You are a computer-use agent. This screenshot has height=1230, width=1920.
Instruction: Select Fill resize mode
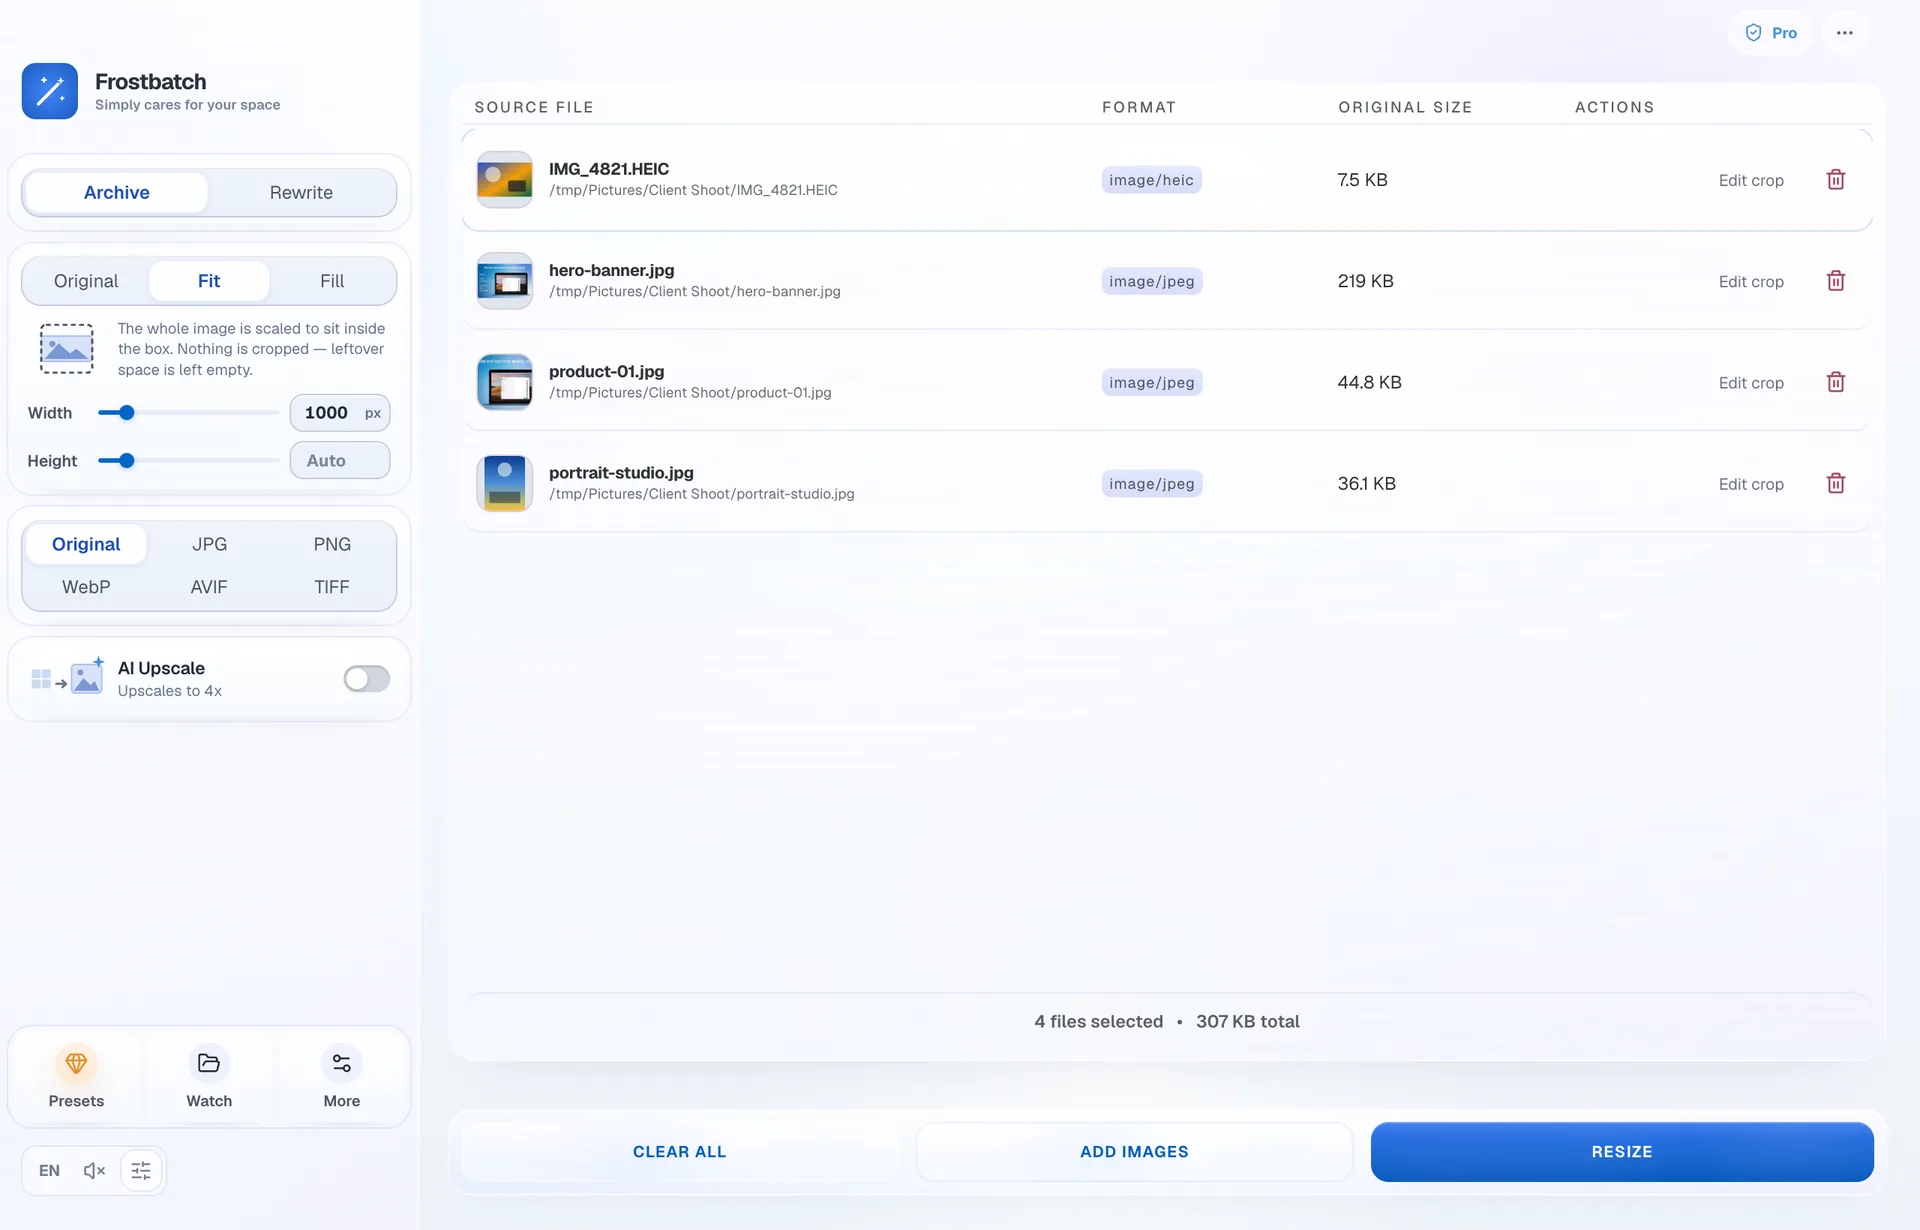pos(332,281)
